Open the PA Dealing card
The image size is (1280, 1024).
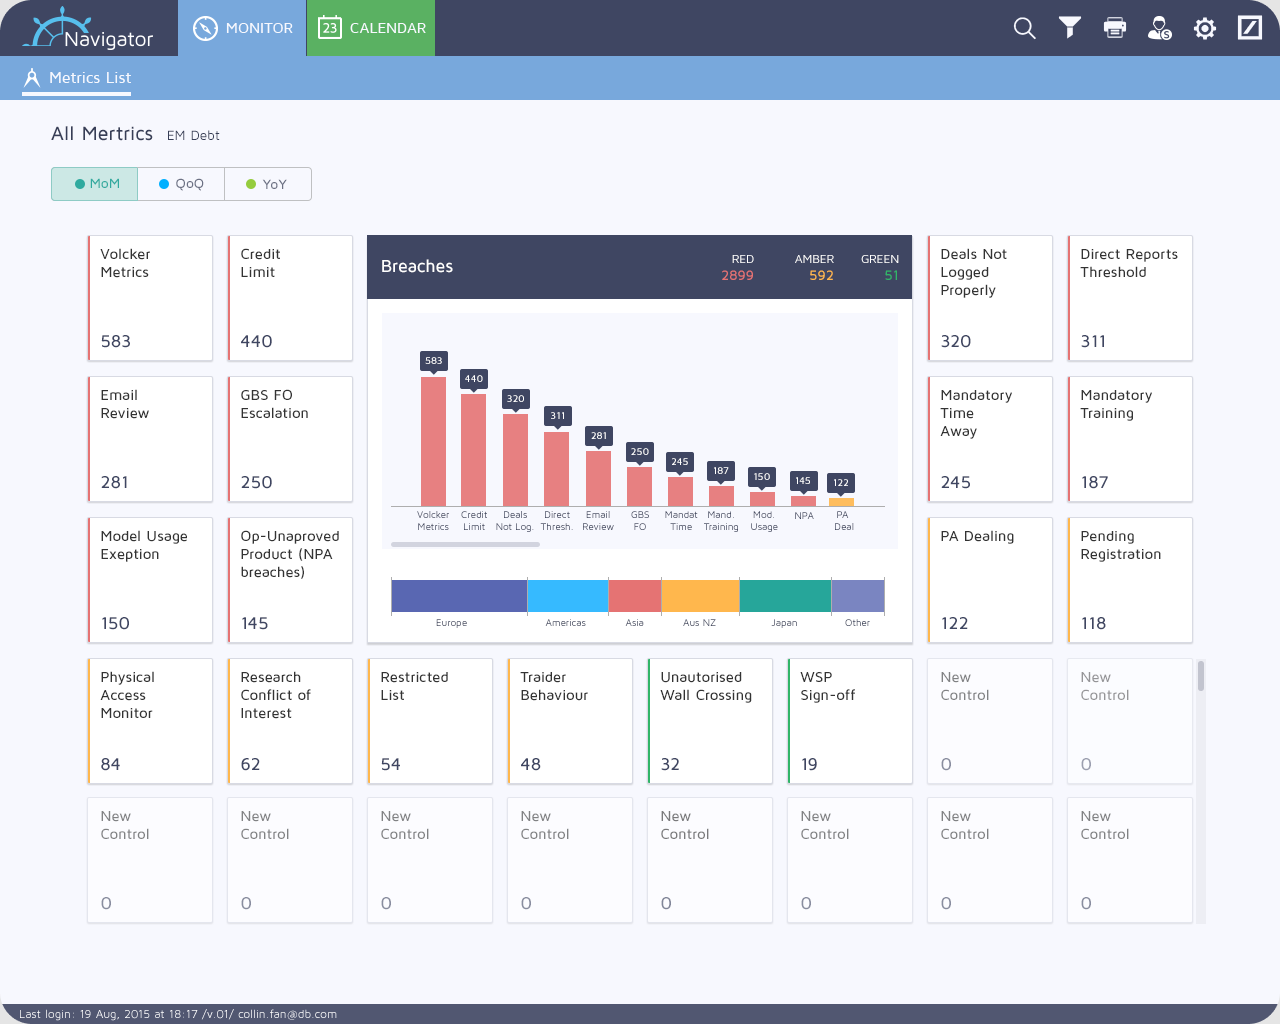pos(990,580)
